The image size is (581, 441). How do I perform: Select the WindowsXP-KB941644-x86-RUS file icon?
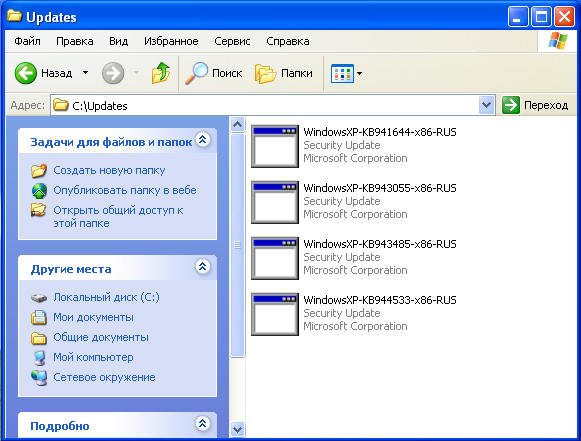tap(275, 146)
